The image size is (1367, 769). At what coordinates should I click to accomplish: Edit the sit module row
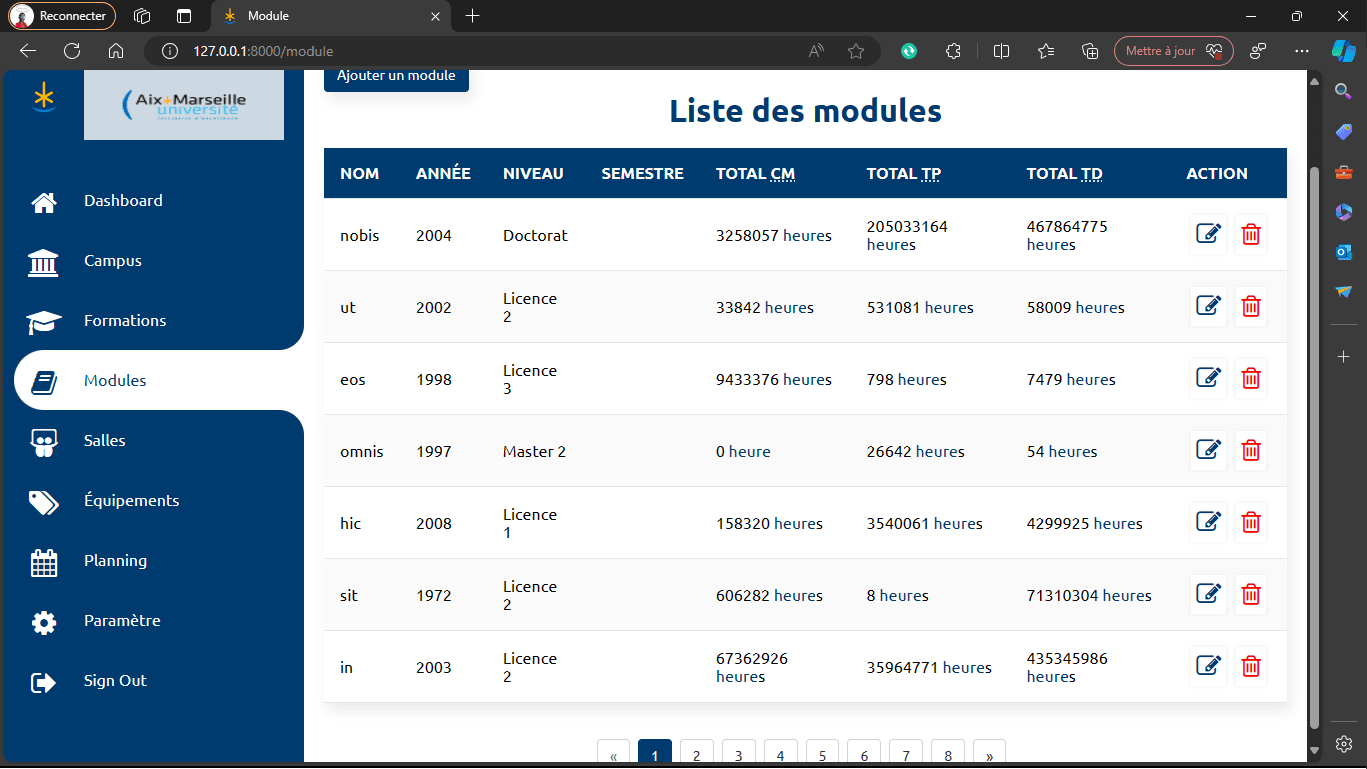pyautogui.click(x=1208, y=594)
